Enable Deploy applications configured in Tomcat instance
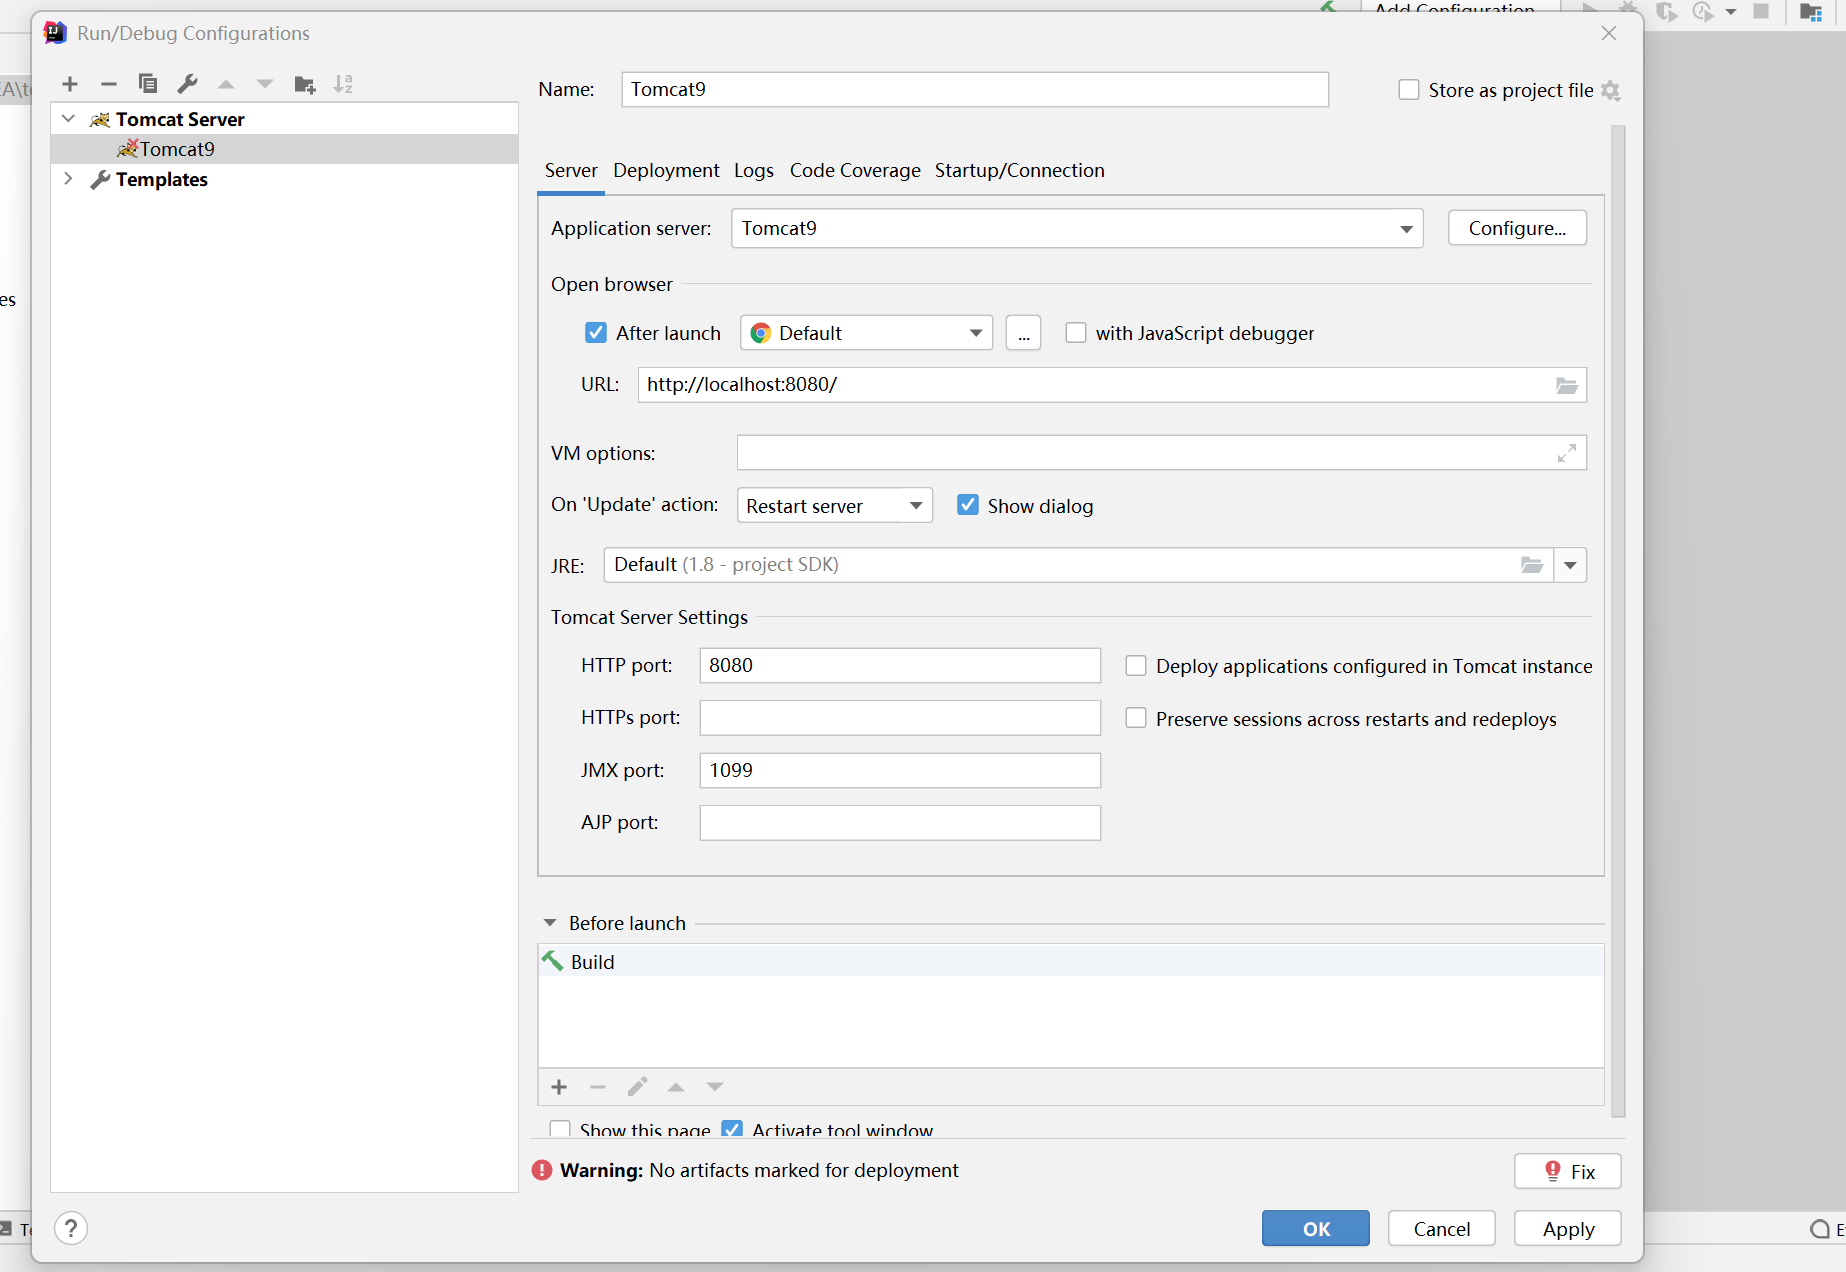 tap(1136, 666)
